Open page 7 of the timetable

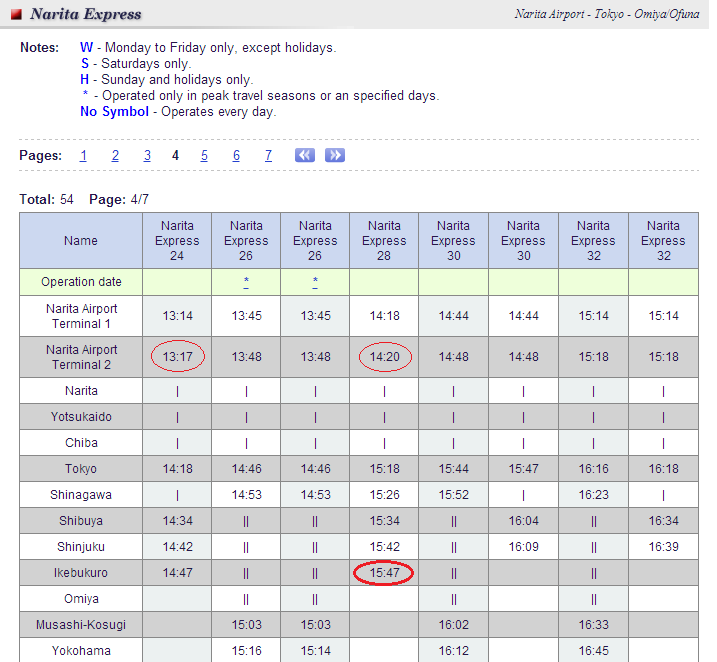[268, 156]
